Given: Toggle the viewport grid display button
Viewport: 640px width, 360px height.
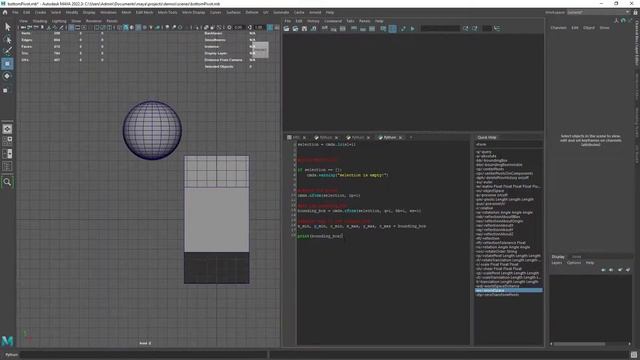Looking at the screenshot, I should click(x=71, y=27).
